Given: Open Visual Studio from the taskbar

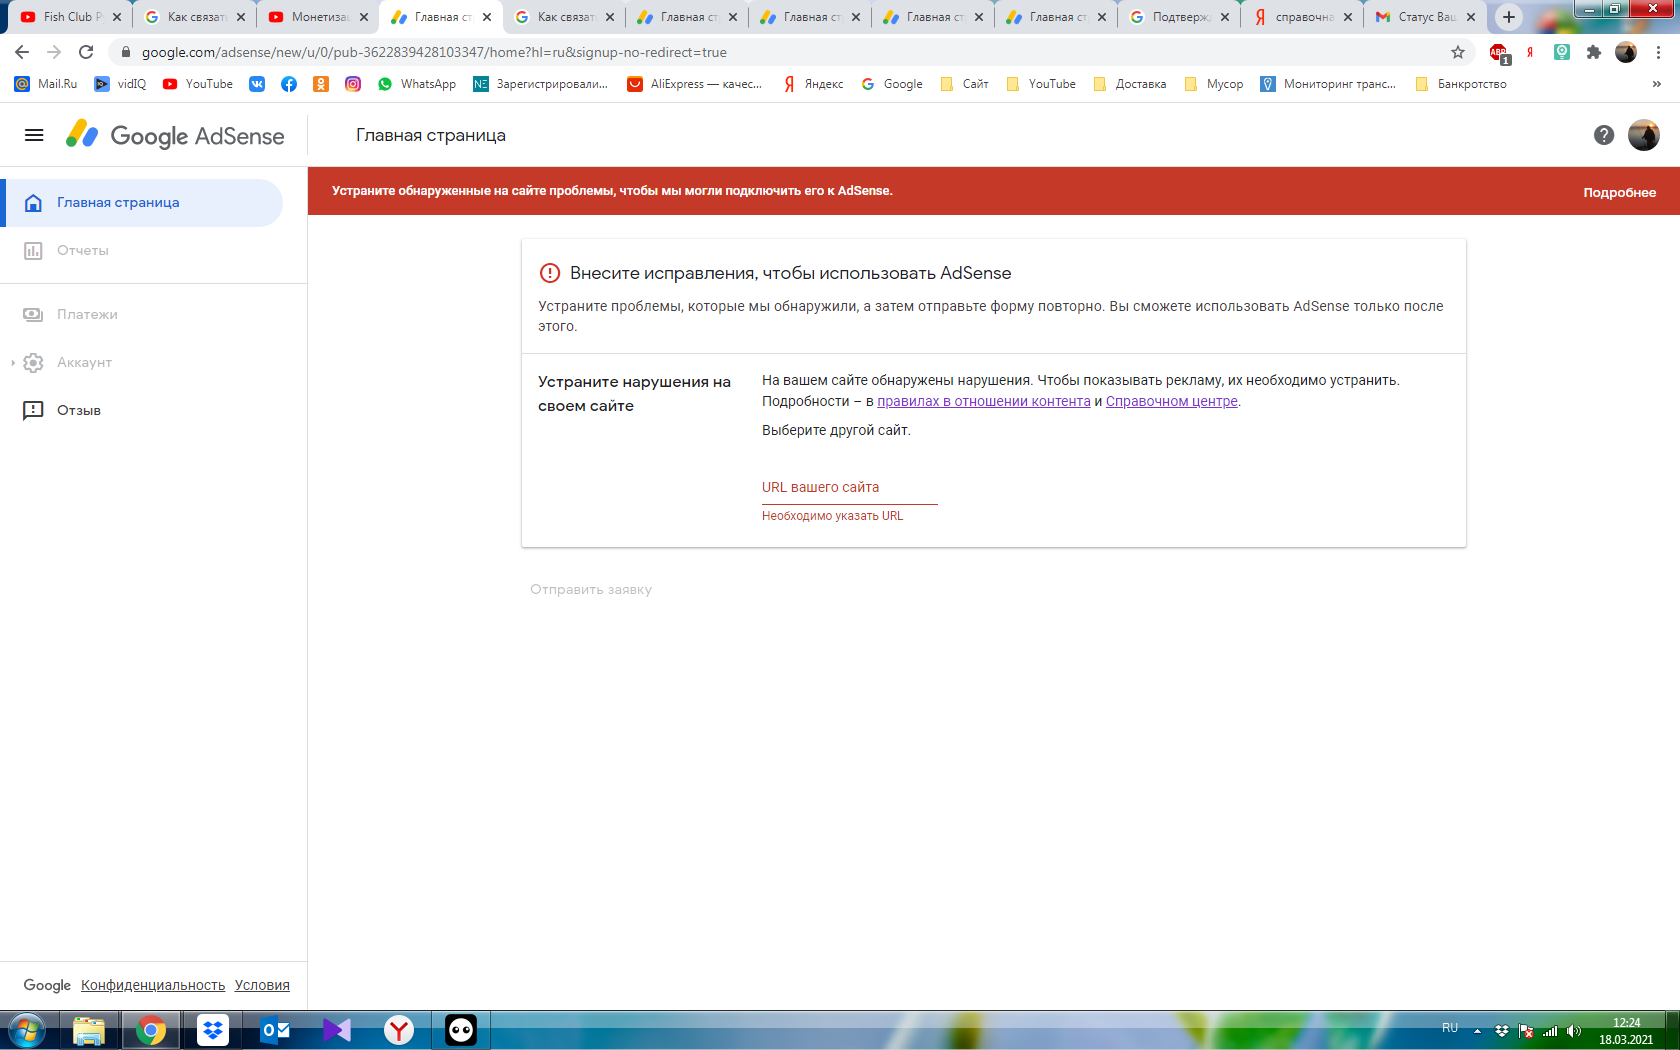Looking at the screenshot, I should point(337,1030).
